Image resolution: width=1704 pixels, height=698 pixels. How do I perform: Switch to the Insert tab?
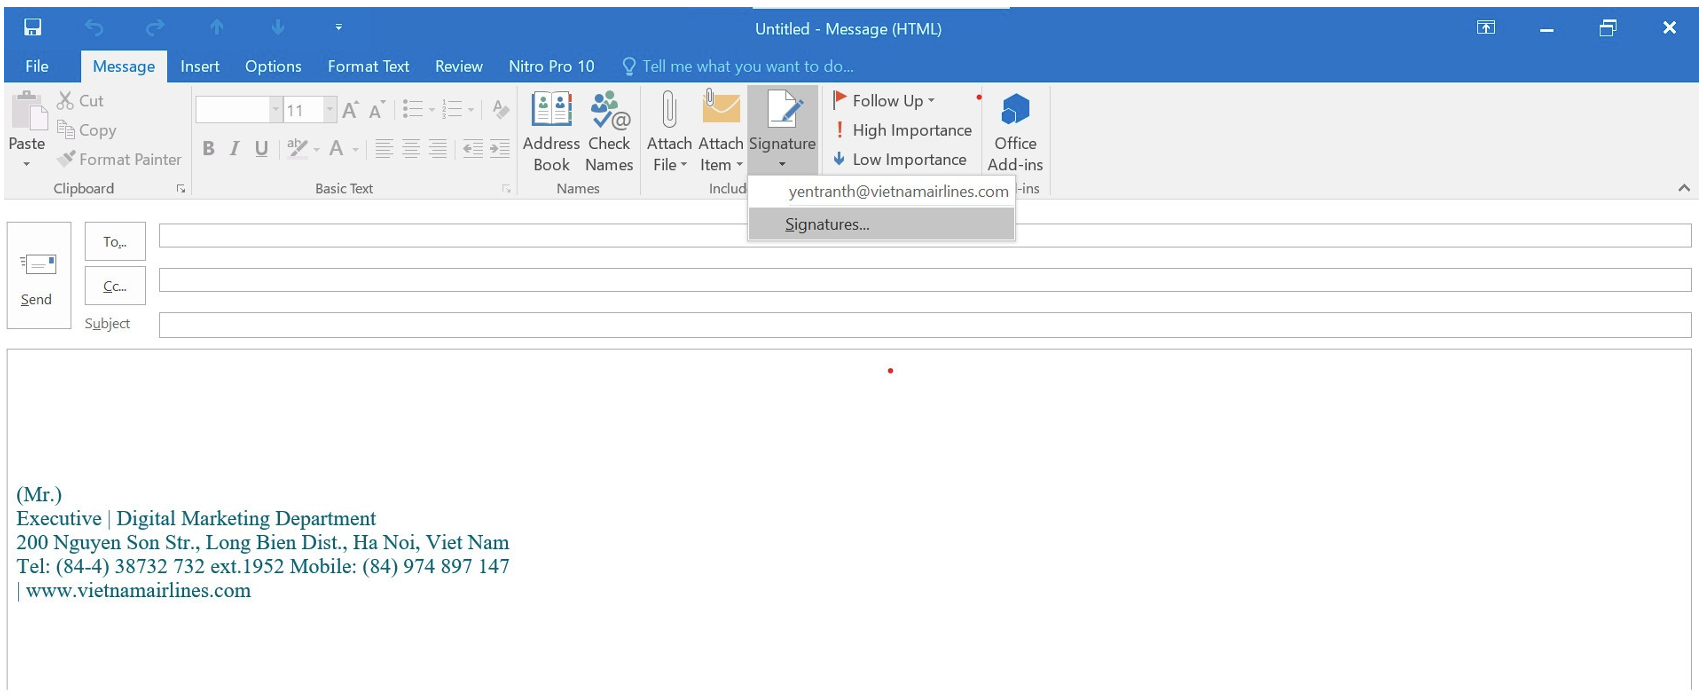pos(200,66)
